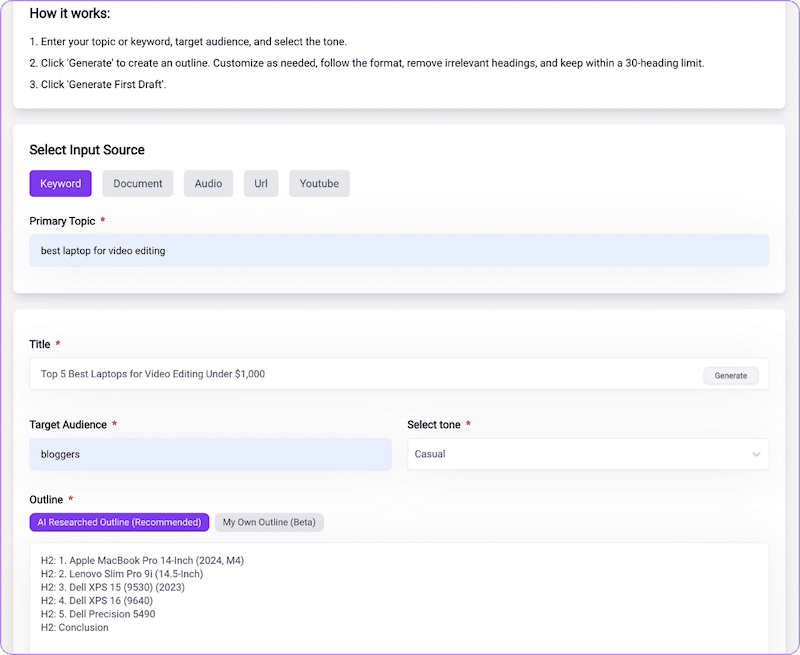
Task: Click Generate button in Title field
Action: pyautogui.click(x=731, y=375)
